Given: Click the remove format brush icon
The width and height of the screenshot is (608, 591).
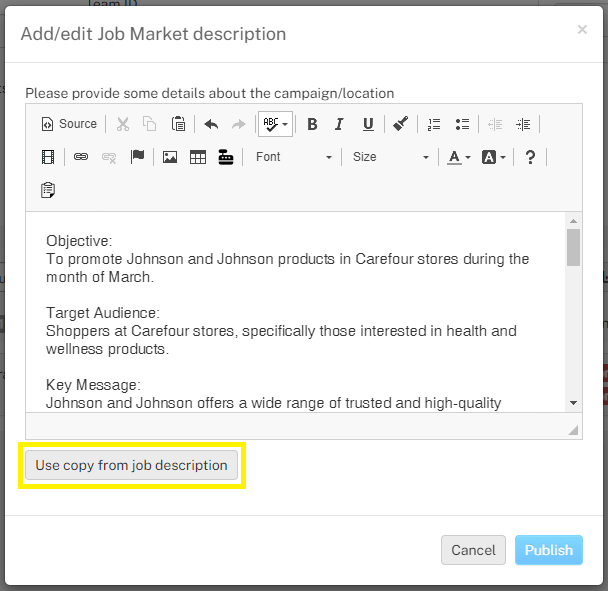Looking at the screenshot, I should [401, 124].
